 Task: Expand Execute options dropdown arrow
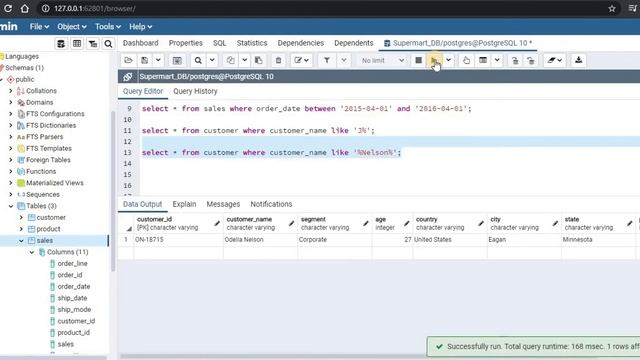(x=449, y=60)
